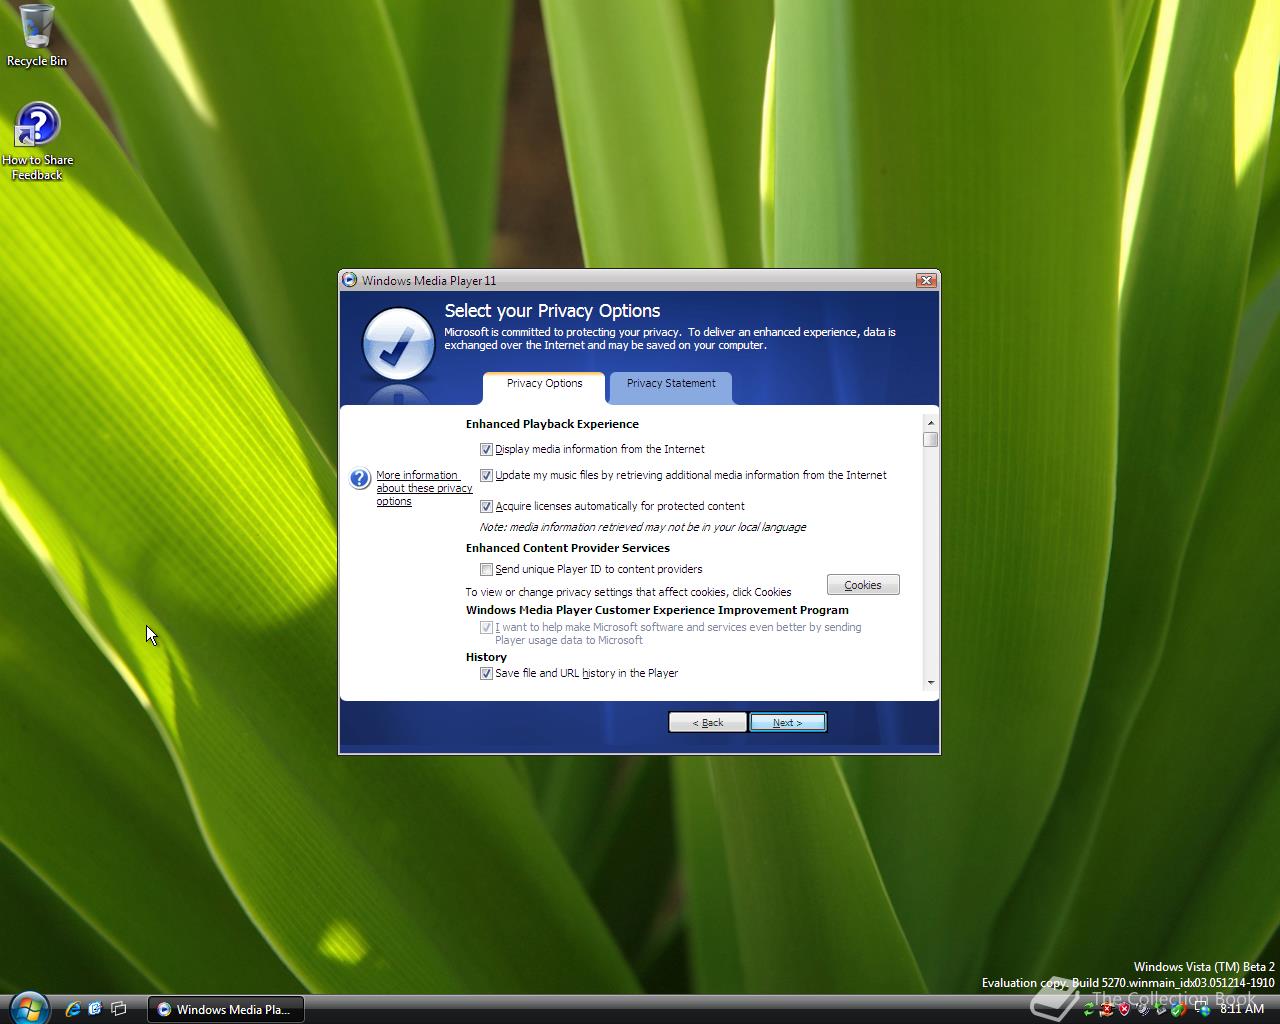Open More information about these privacy options link
Viewport: 1280px width, 1024px height.
(423, 488)
